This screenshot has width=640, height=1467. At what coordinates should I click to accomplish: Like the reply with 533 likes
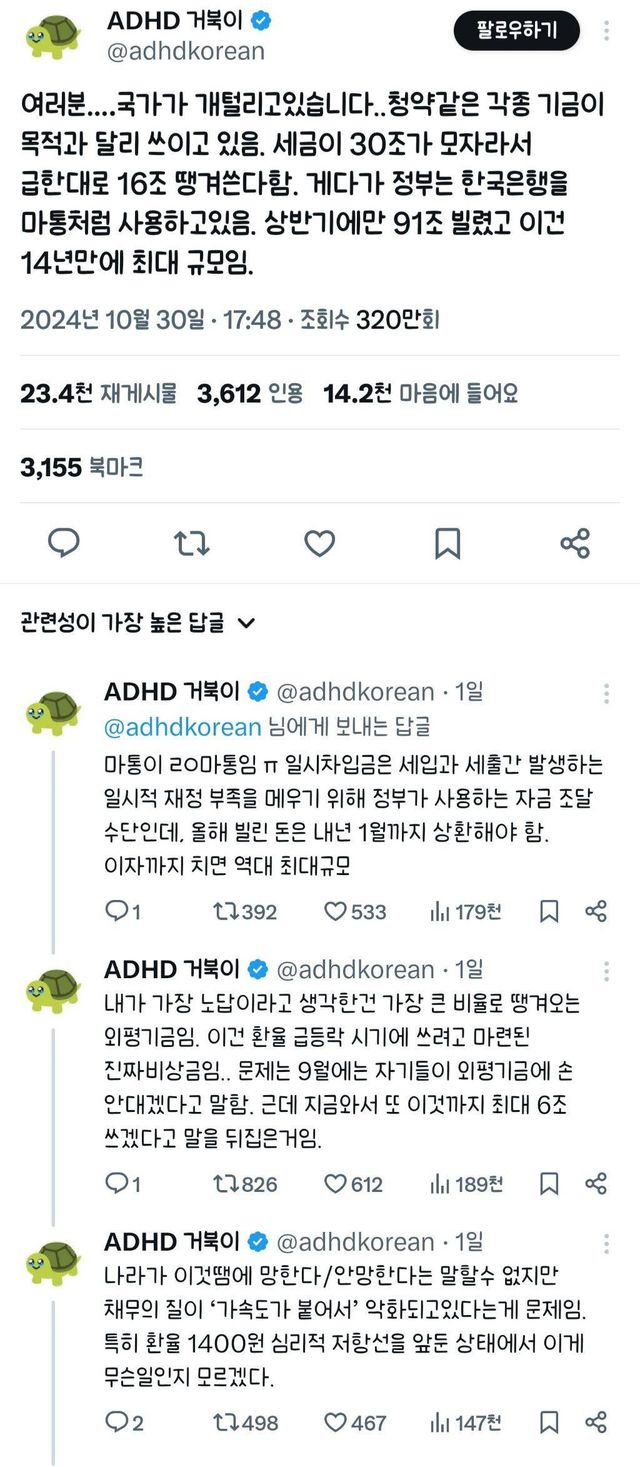(356, 911)
